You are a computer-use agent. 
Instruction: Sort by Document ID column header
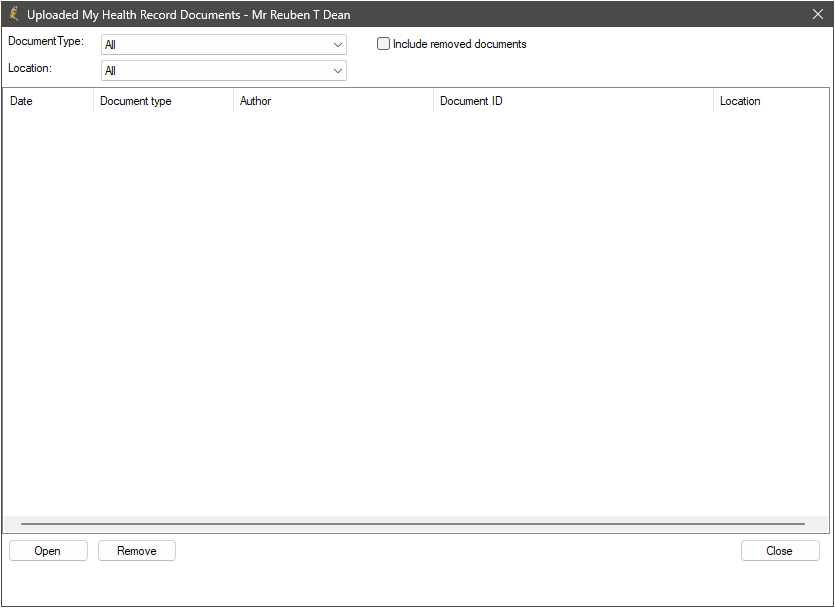574,101
